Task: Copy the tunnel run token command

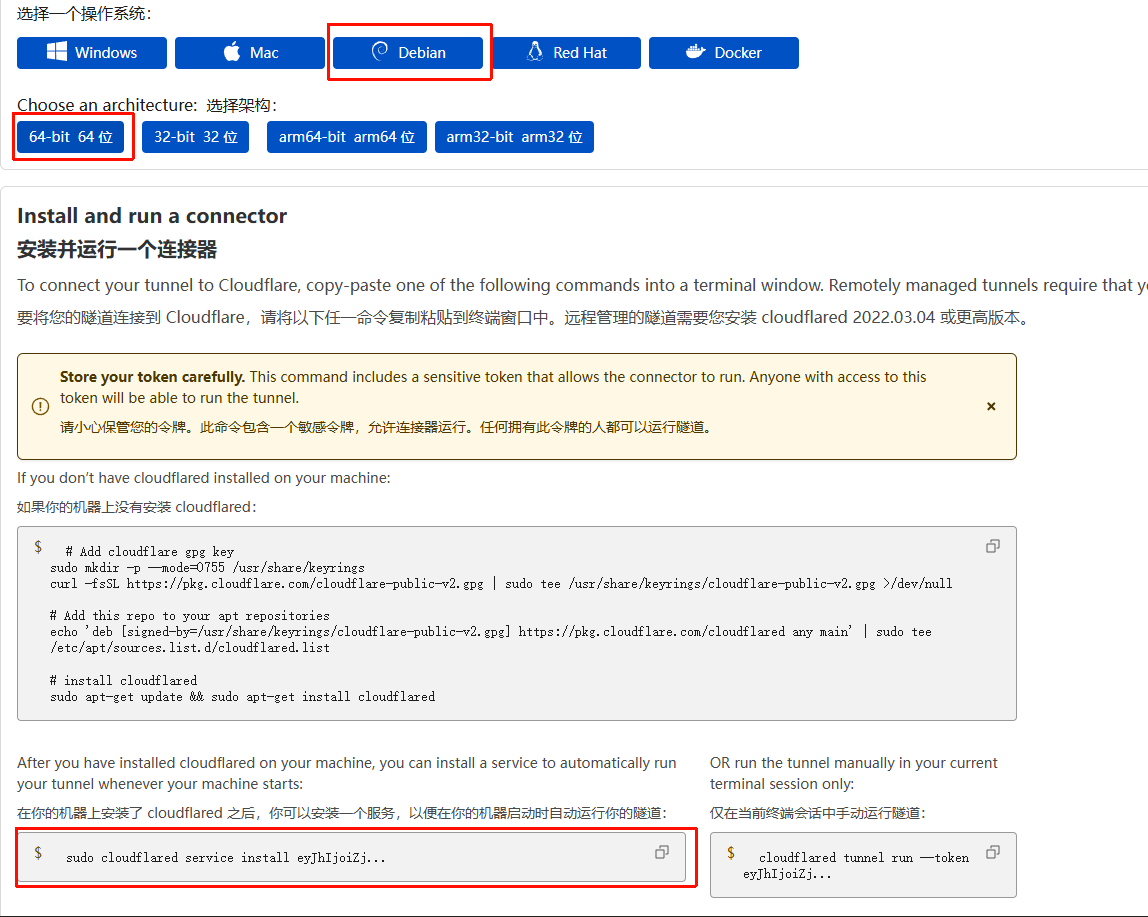Action: pos(993,852)
